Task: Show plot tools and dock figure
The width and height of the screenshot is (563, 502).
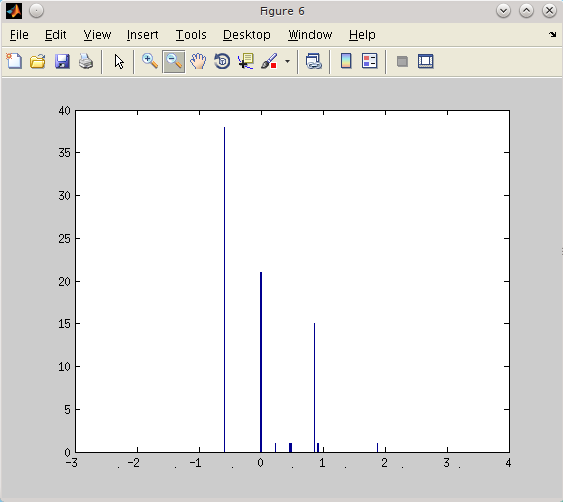Action: point(426,61)
